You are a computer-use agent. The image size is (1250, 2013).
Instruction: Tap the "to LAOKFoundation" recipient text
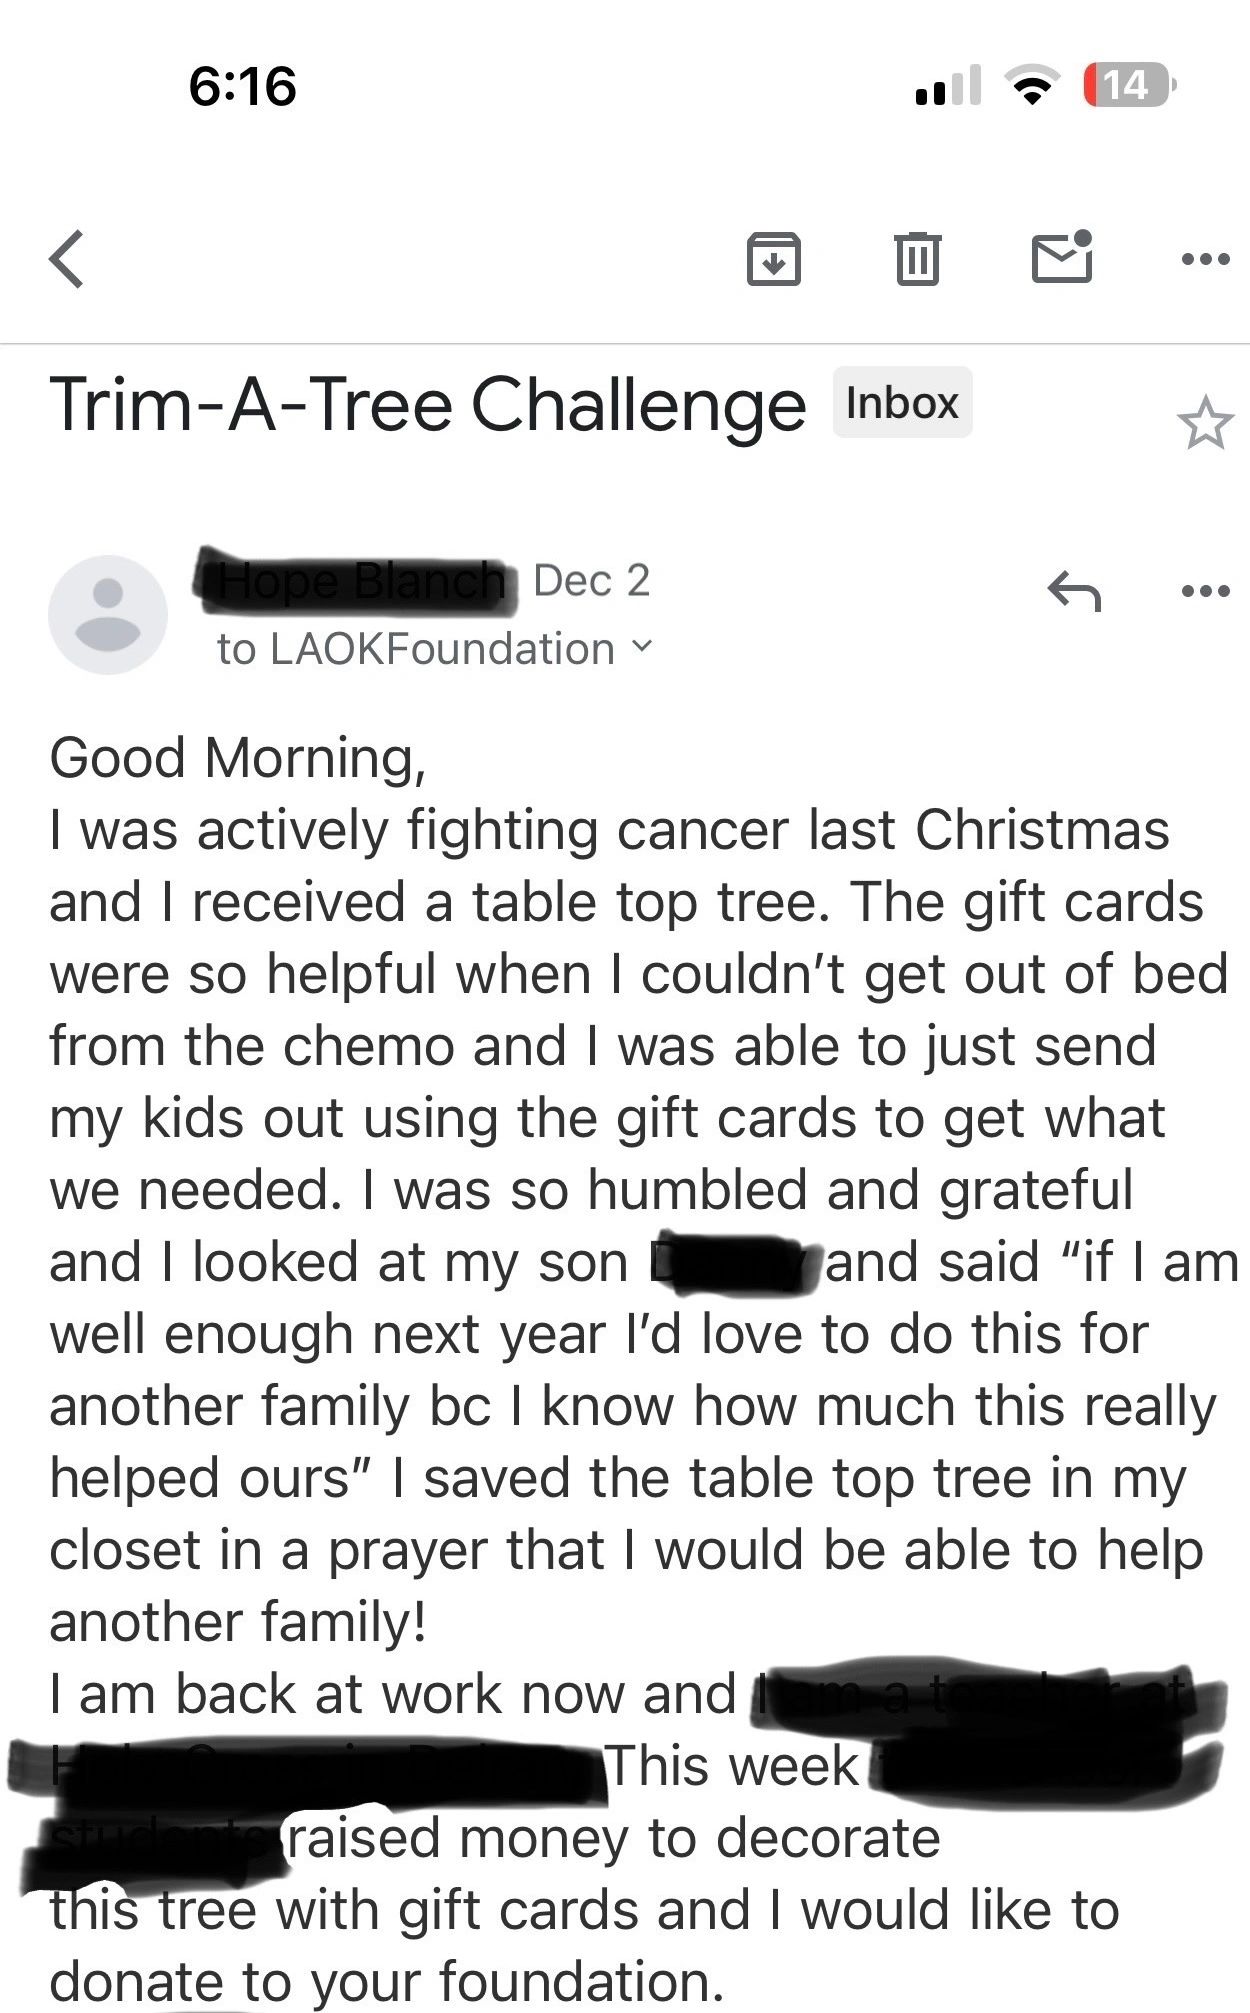coord(415,649)
